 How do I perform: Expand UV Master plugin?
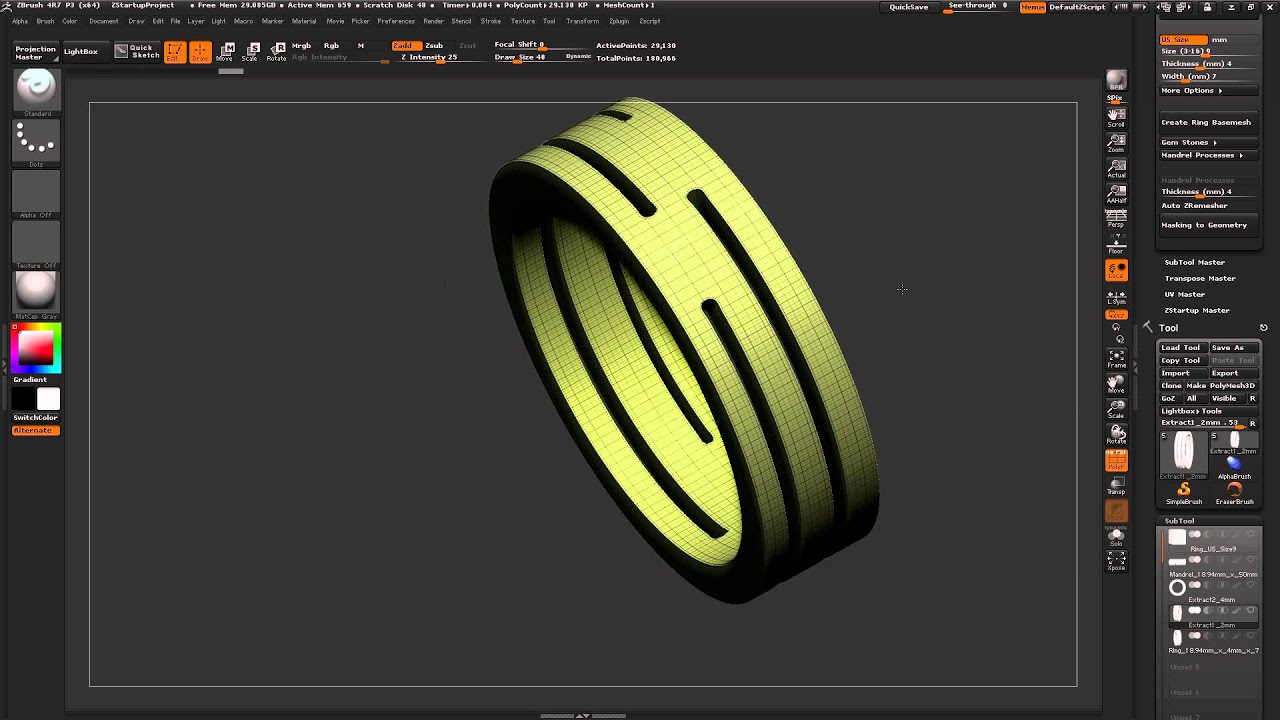[x=1185, y=294]
